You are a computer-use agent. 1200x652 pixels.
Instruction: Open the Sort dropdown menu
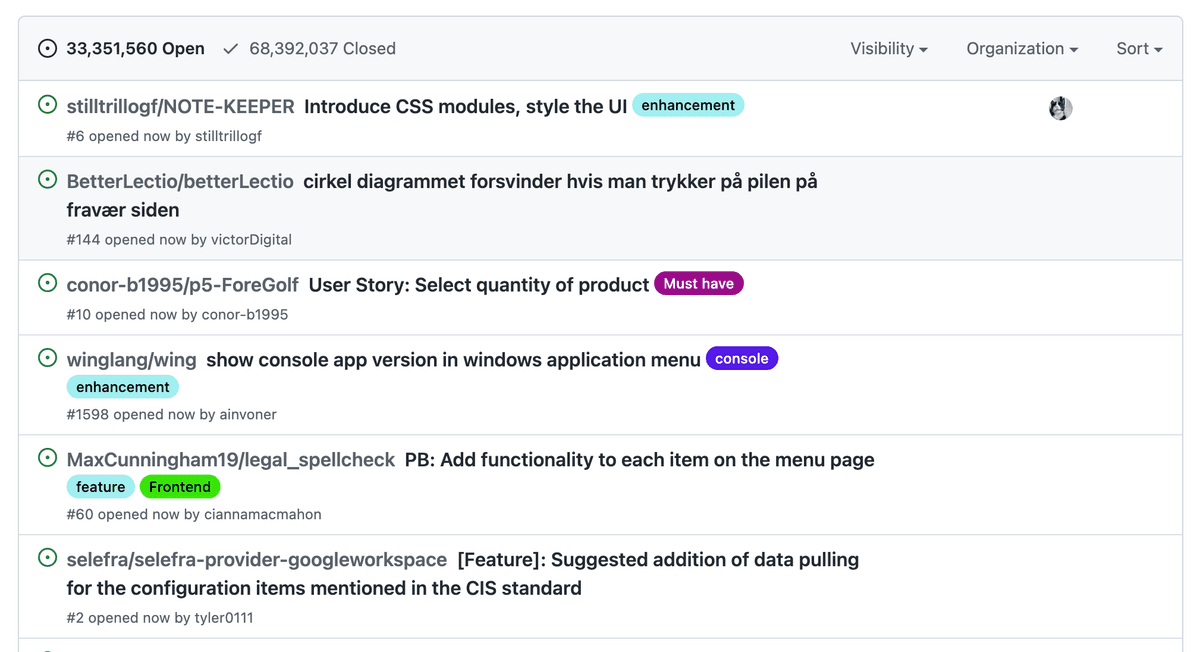point(1139,48)
